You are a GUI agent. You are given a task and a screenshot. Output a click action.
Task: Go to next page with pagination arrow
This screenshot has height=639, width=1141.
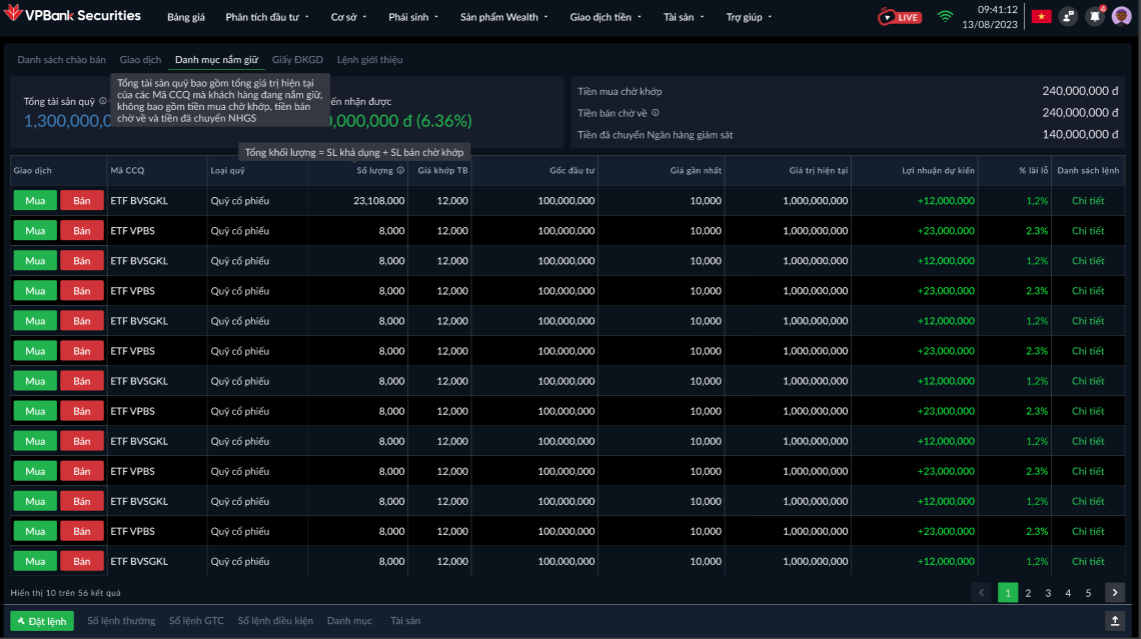pos(1114,593)
